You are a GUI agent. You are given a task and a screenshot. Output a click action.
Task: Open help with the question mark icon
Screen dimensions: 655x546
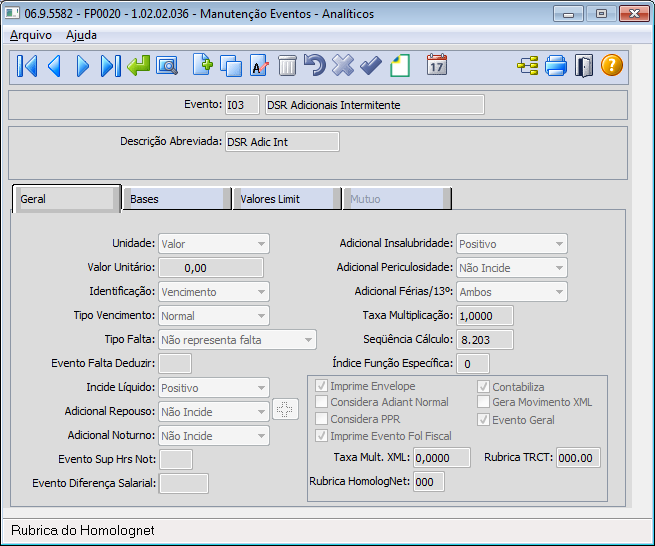pyautogui.click(x=612, y=67)
